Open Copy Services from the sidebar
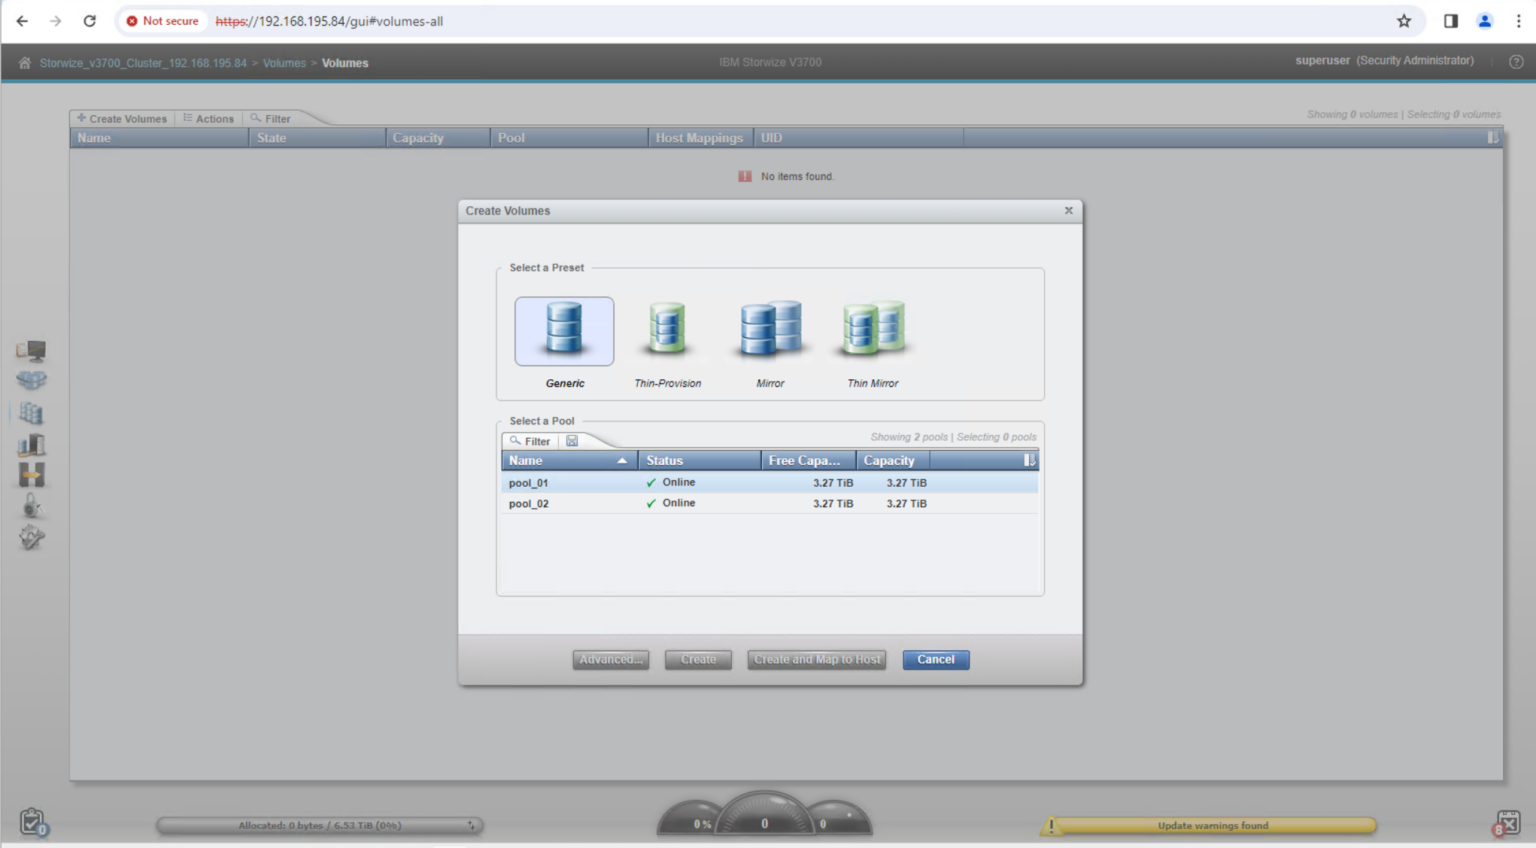Viewport: 1536px width, 848px height. click(x=32, y=475)
